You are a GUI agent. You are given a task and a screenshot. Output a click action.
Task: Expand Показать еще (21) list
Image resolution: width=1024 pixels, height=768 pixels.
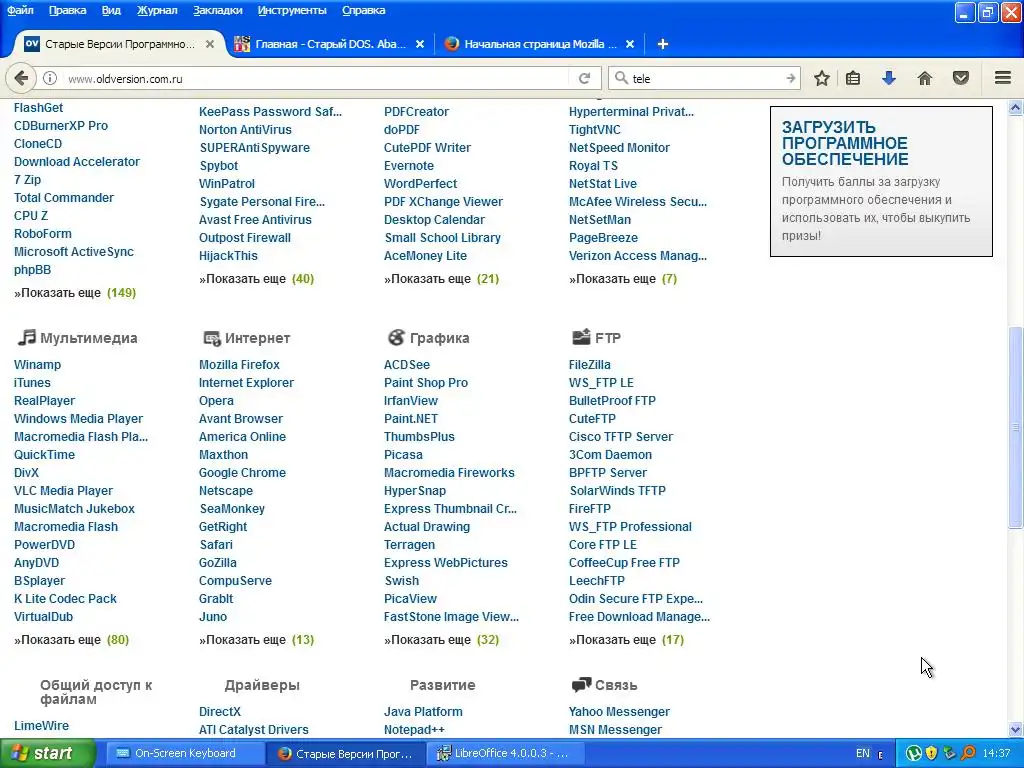click(441, 279)
